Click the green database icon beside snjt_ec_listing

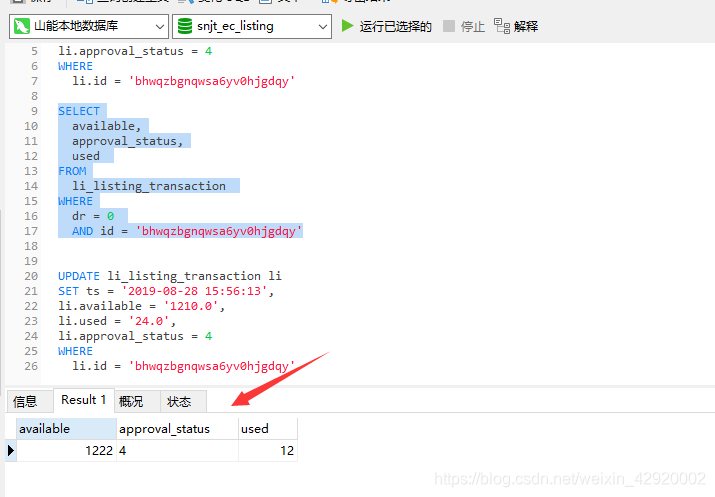tap(185, 26)
